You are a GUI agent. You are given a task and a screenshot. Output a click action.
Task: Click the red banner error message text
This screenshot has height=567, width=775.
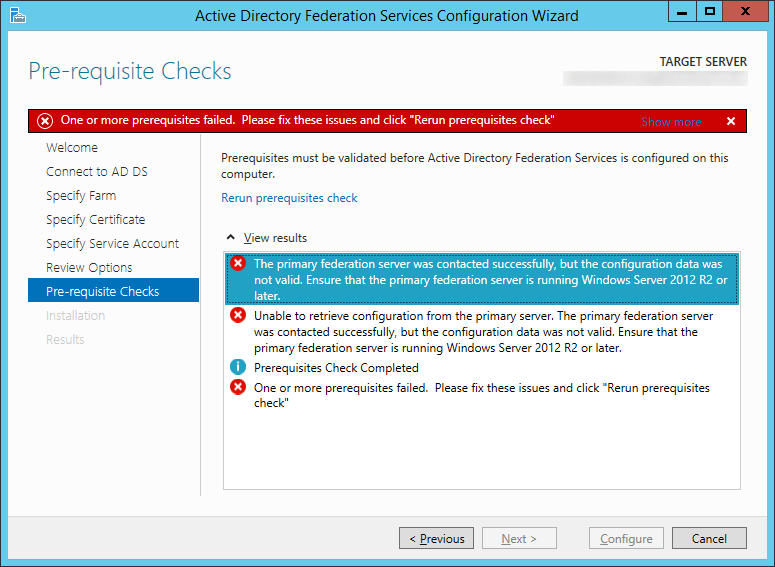click(x=307, y=120)
